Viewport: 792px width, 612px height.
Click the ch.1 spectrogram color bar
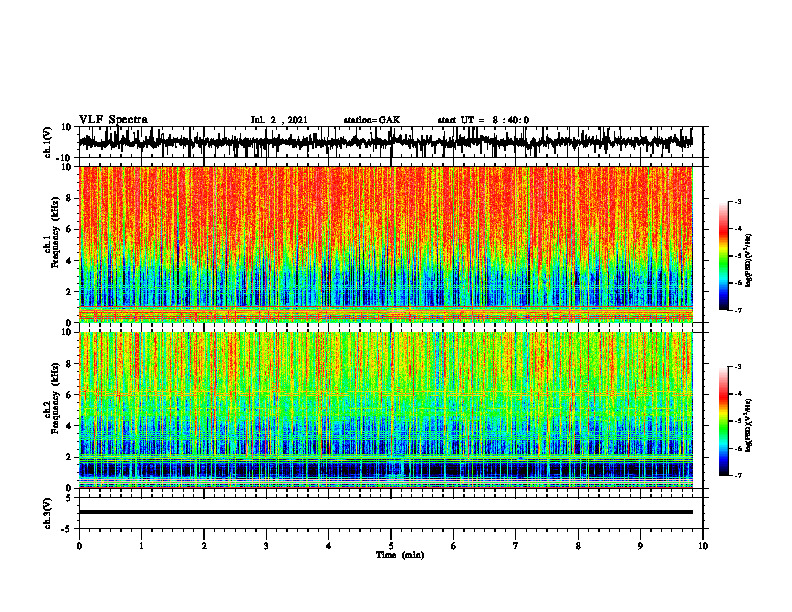(x=724, y=256)
